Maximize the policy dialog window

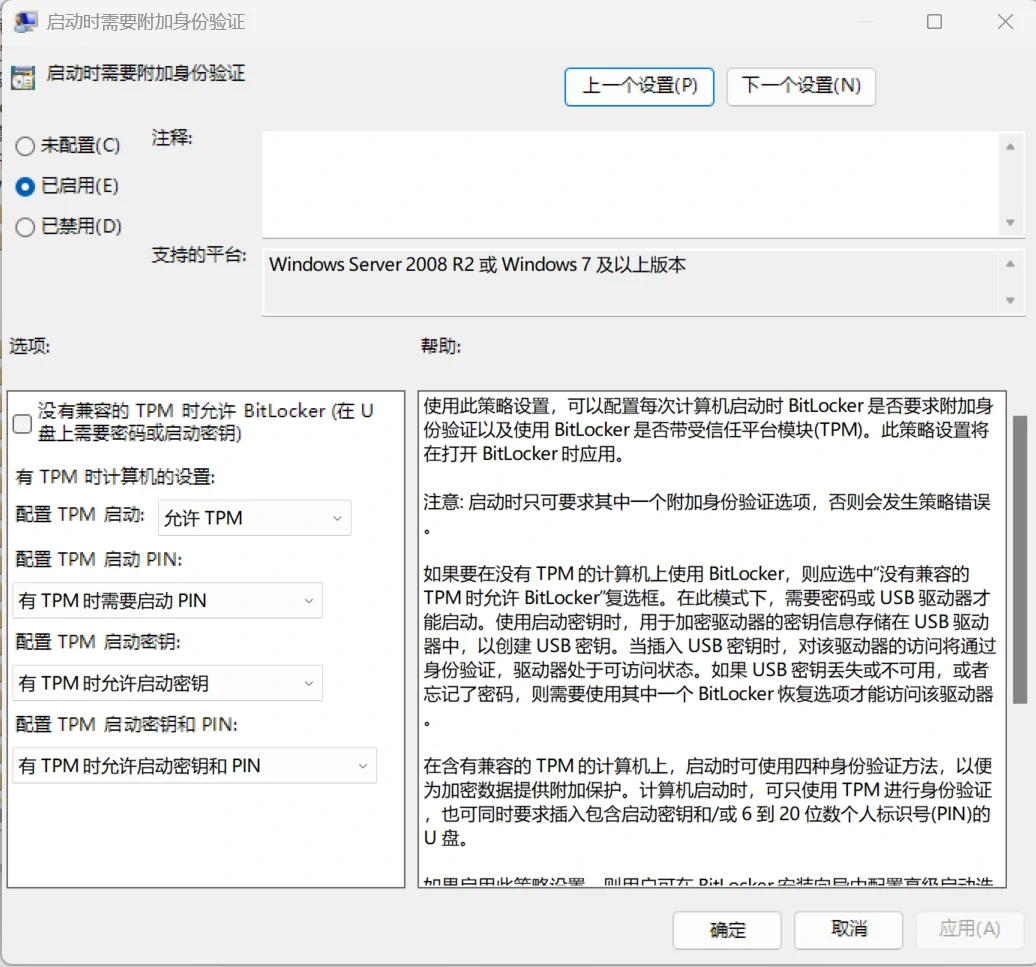(x=934, y=22)
